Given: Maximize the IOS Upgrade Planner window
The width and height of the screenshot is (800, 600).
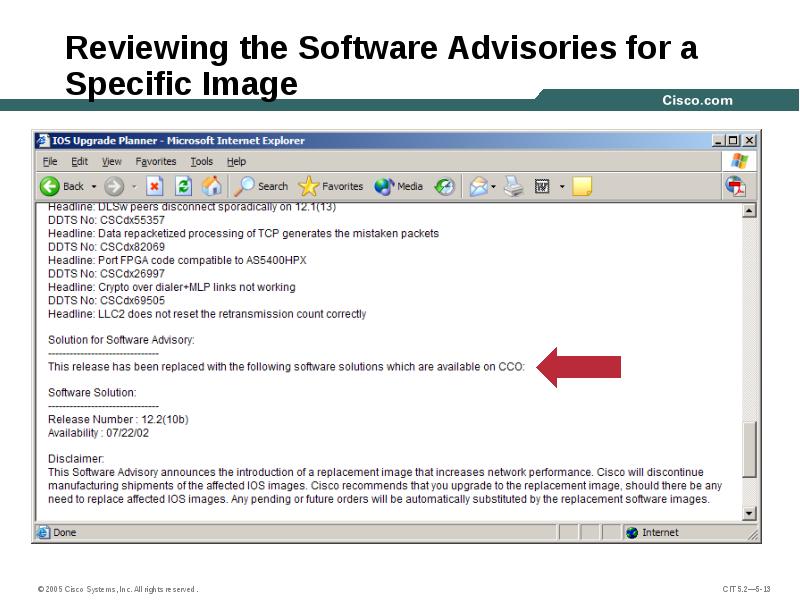Looking at the screenshot, I should tap(733, 140).
